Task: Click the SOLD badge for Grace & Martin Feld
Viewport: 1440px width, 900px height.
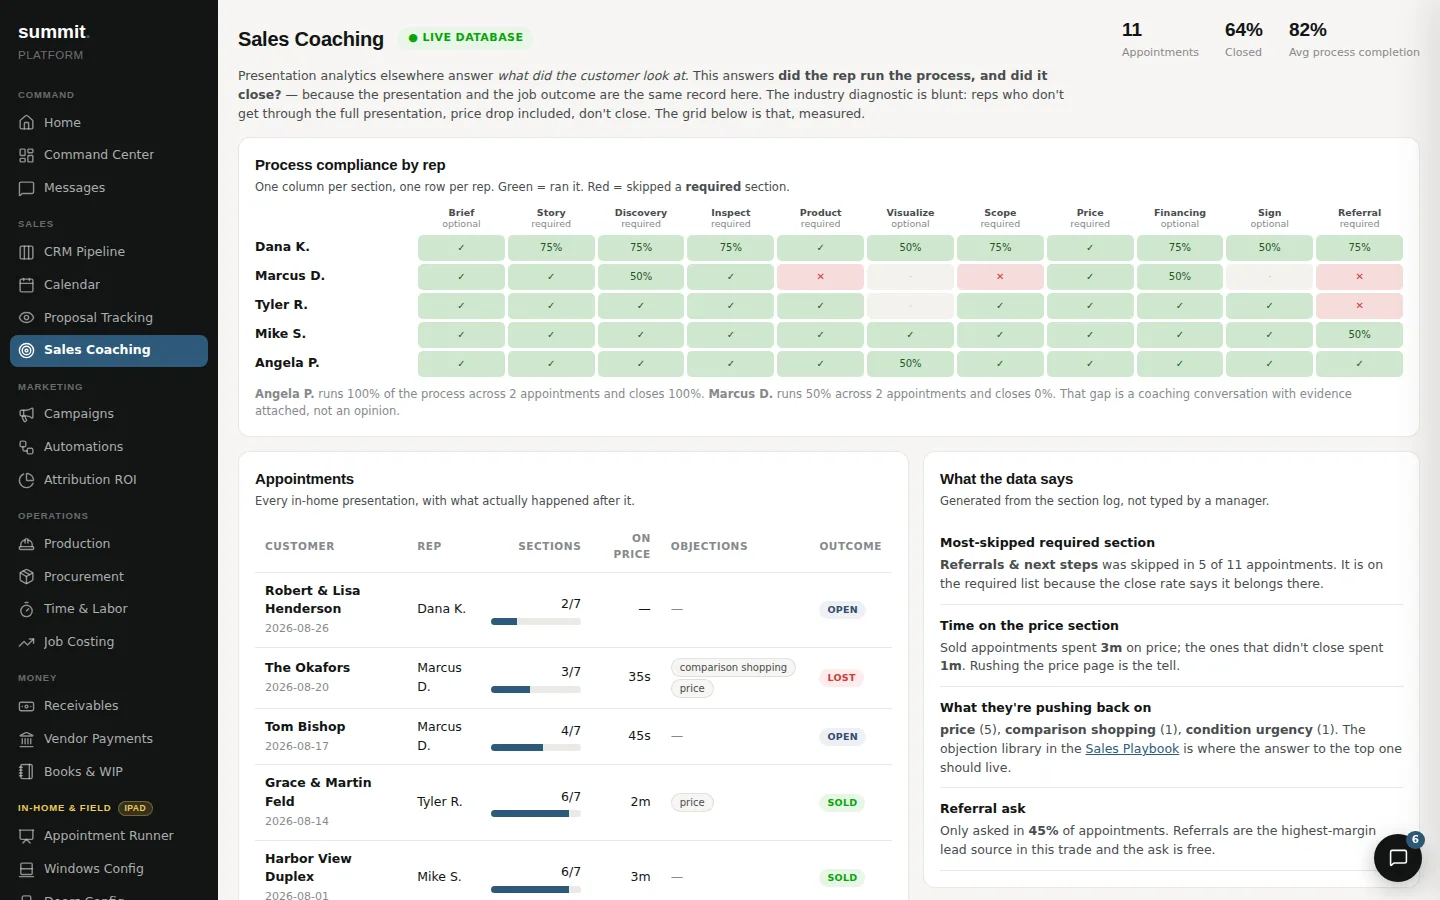Action: point(842,802)
